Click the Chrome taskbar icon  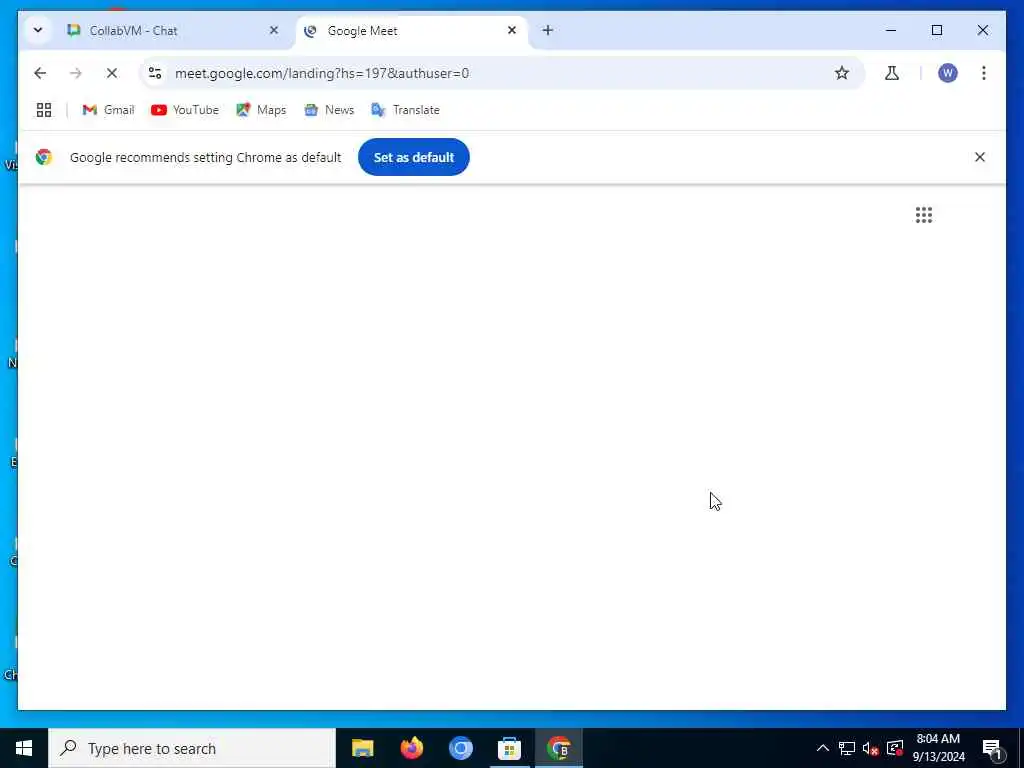pos(558,748)
